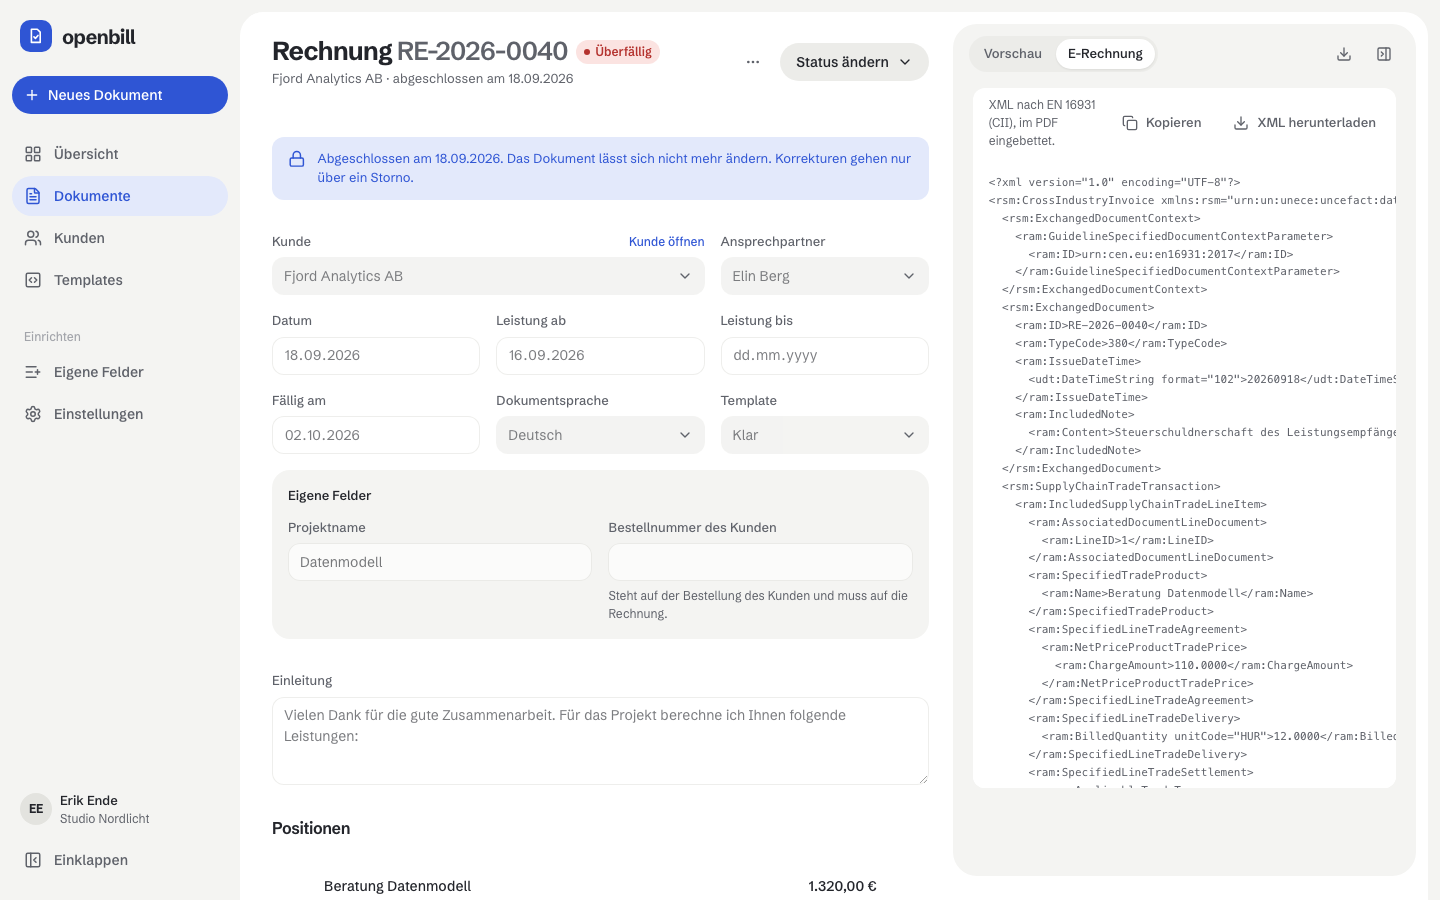Click the Erik Ende user name
Screen dimensions: 1440x900
[89, 800]
